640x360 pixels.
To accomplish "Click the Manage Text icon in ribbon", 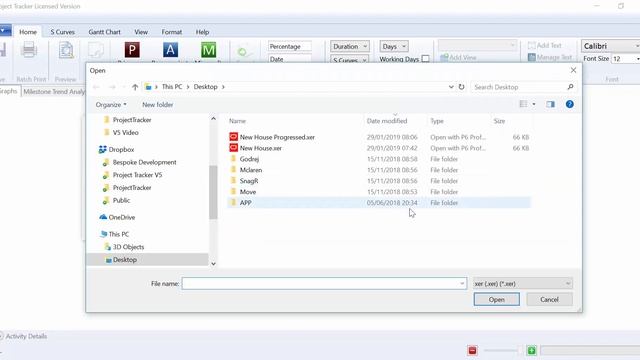I will click(531, 58).
